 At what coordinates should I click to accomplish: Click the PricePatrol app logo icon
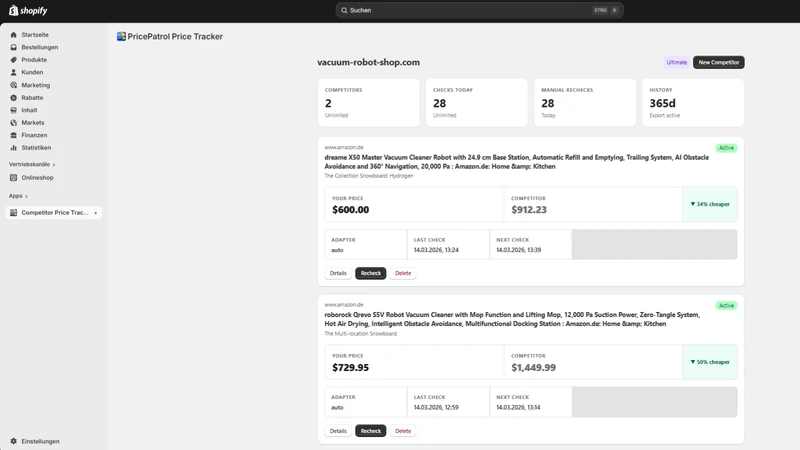point(121,36)
